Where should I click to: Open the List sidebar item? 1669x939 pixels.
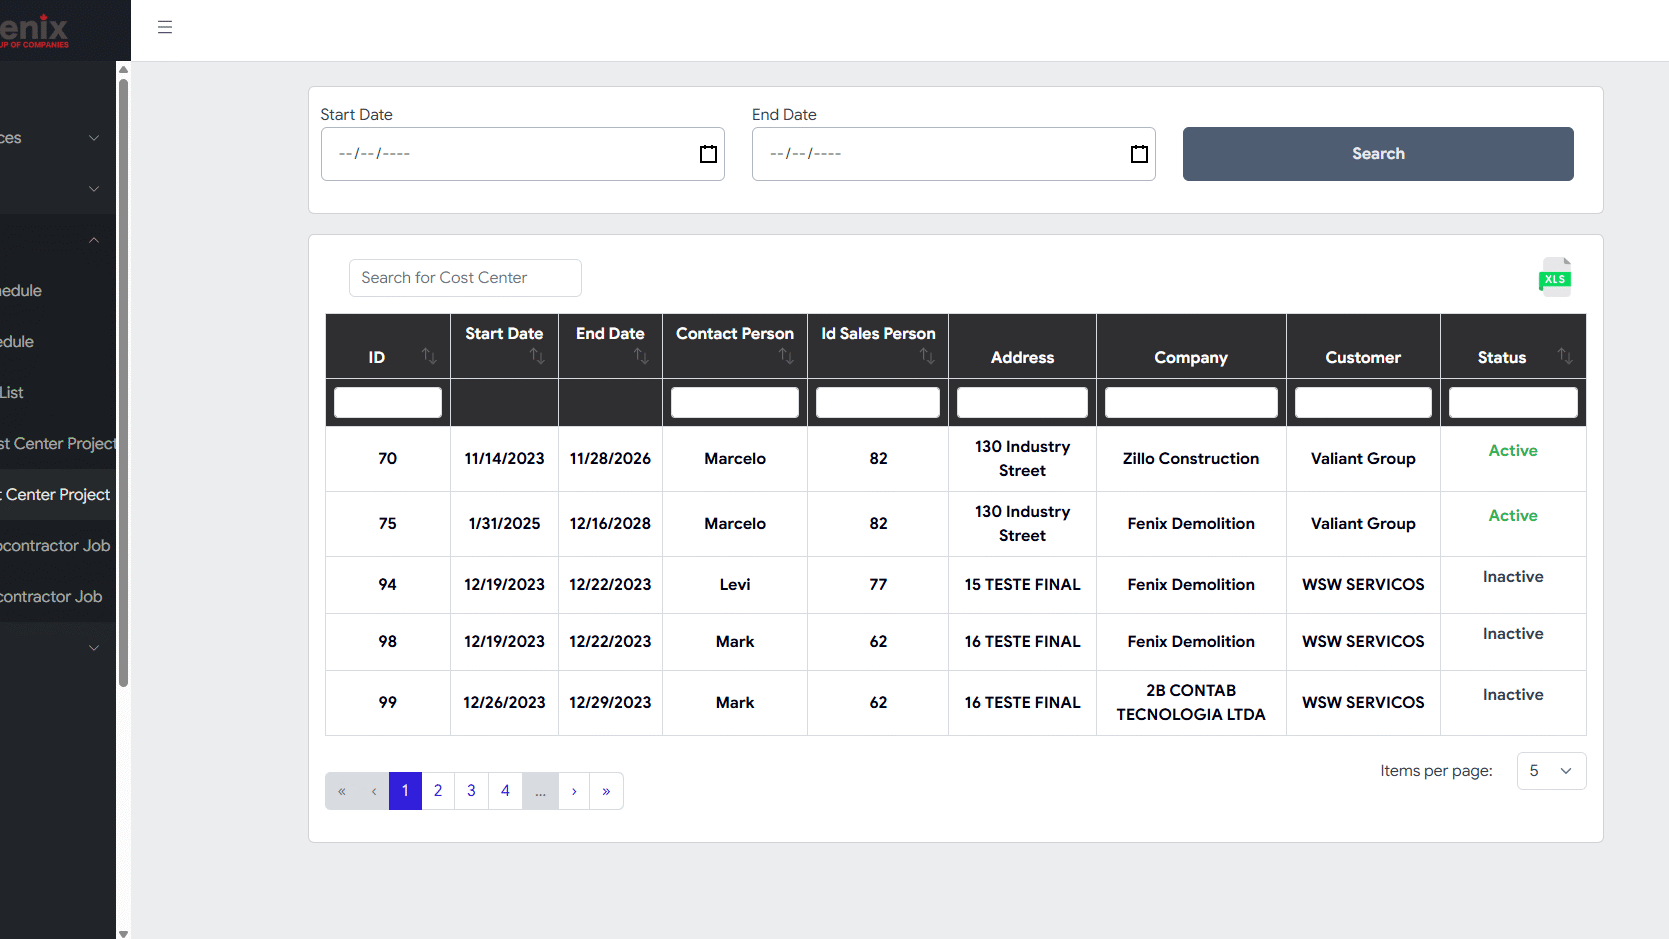coord(58,393)
